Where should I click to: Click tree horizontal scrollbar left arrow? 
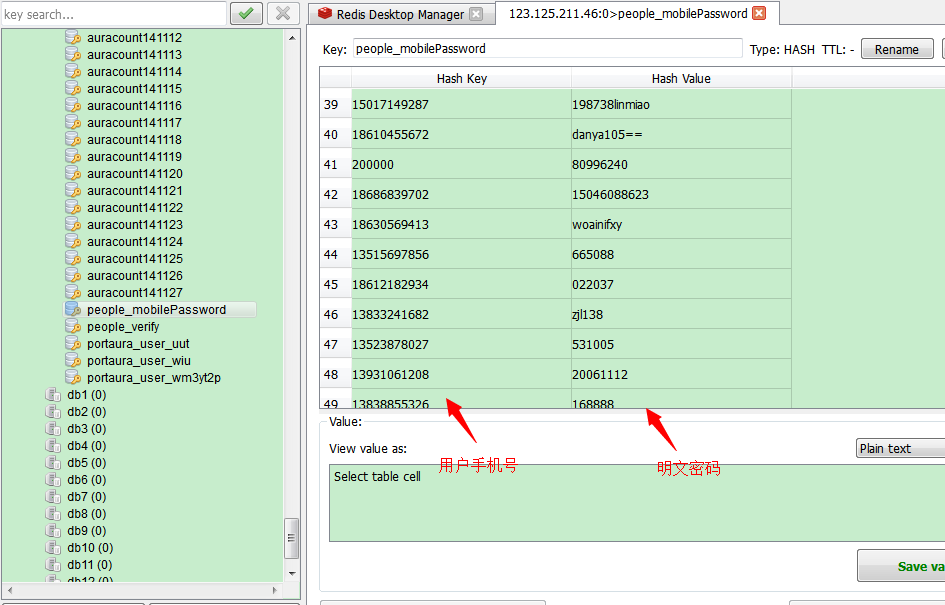(10, 590)
